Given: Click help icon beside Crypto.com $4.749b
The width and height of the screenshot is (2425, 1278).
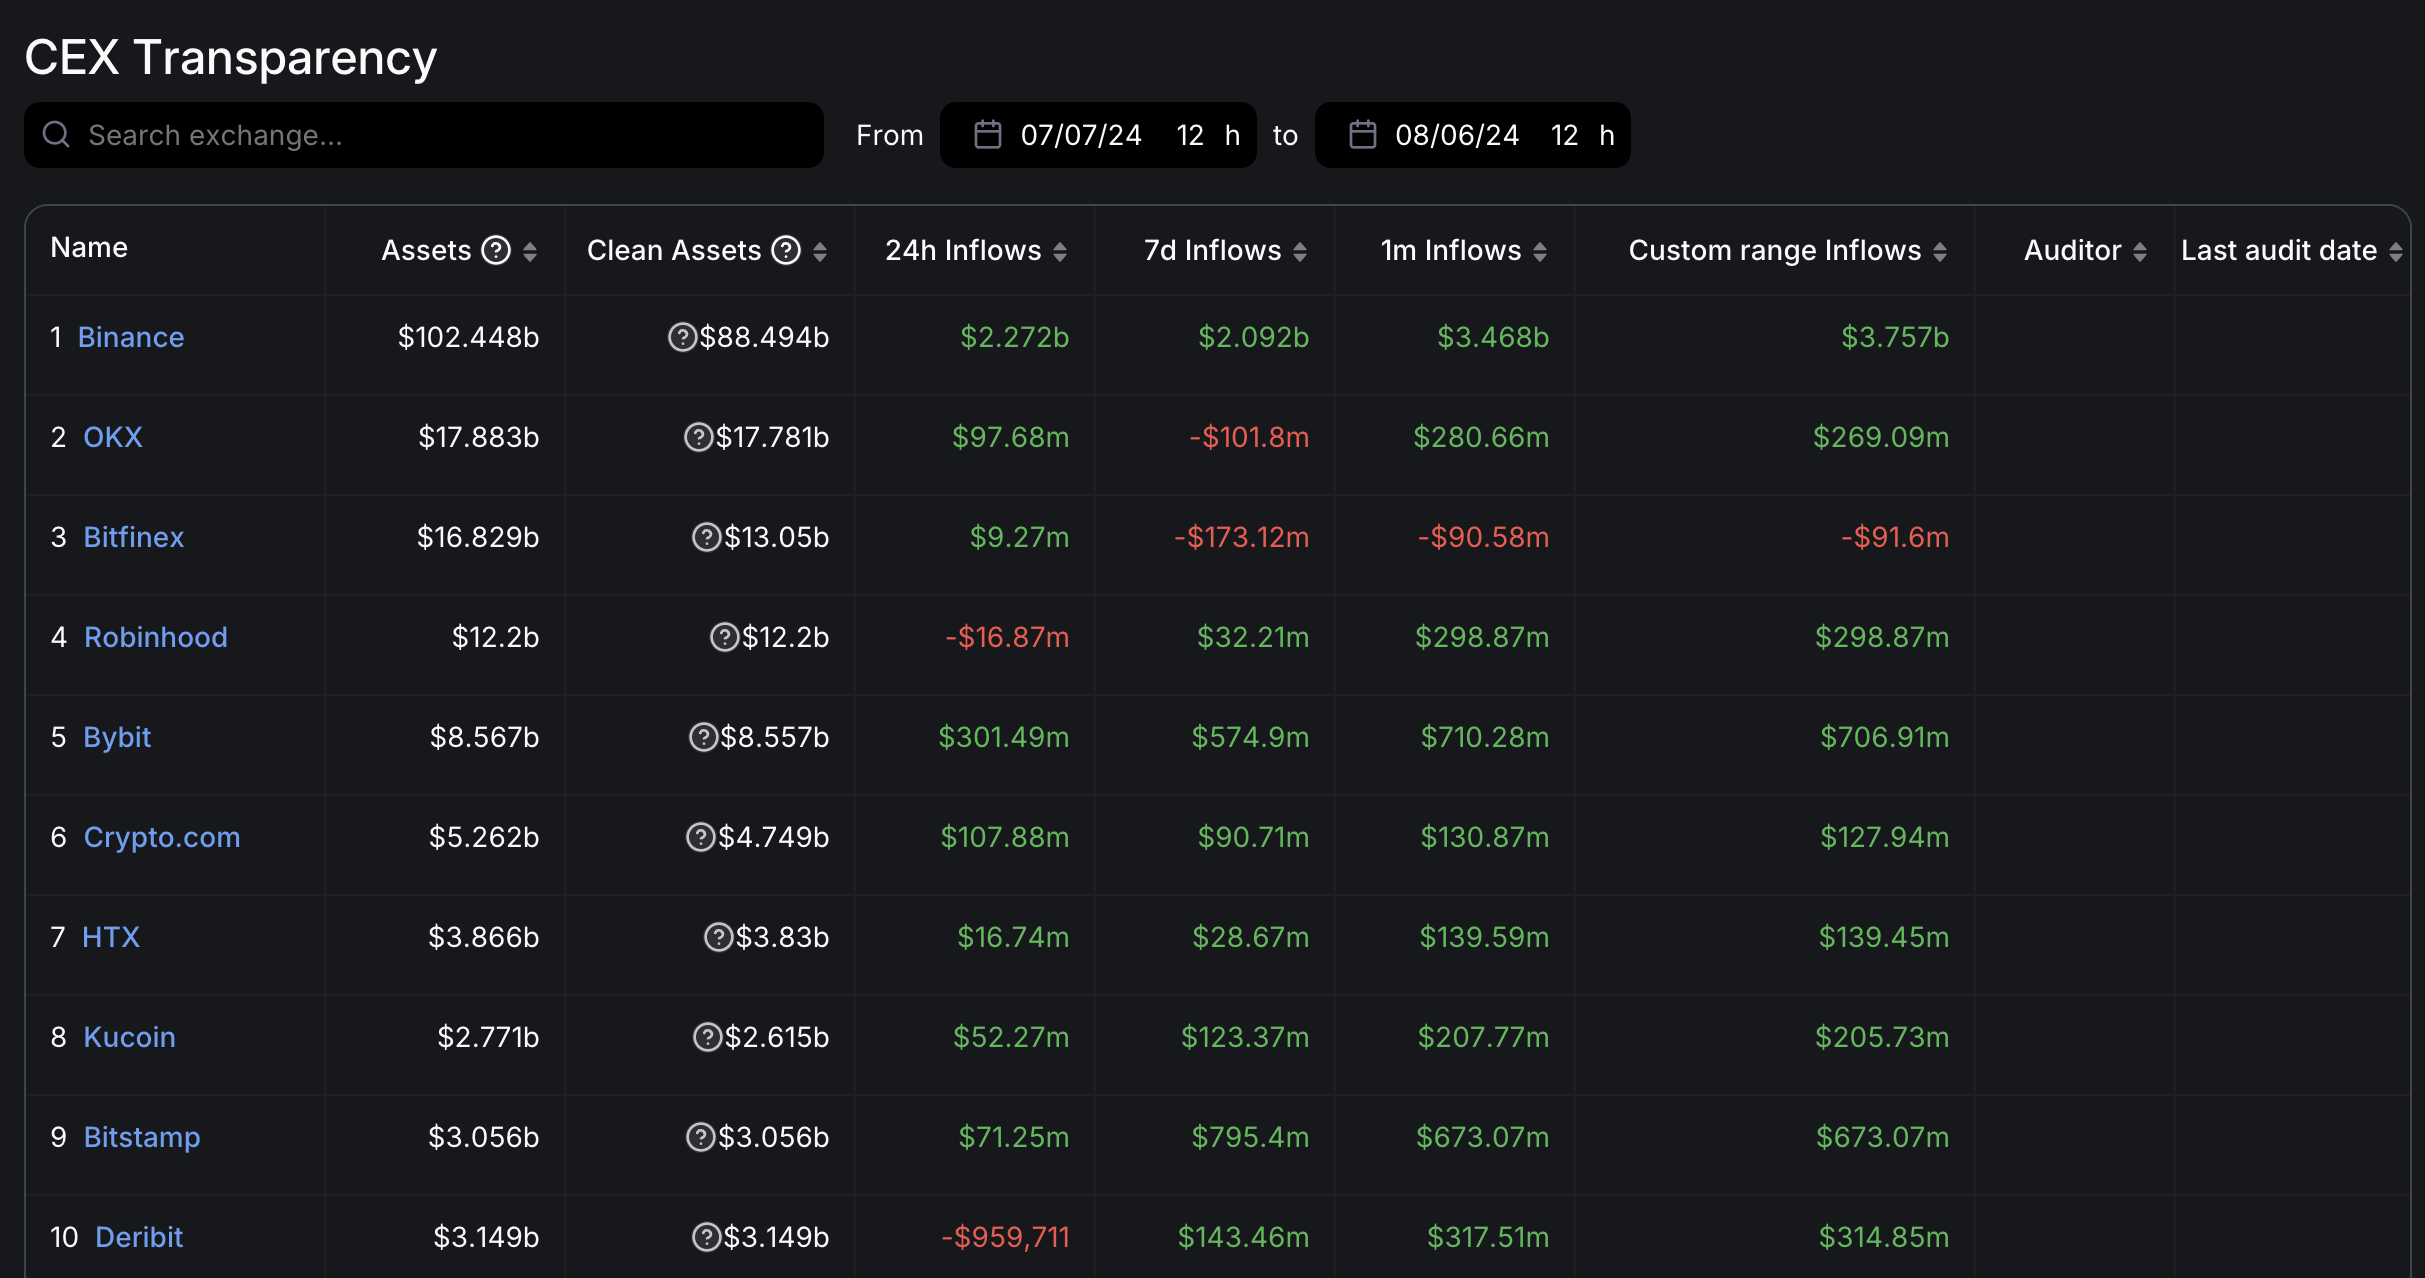Looking at the screenshot, I should click(x=700, y=837).
